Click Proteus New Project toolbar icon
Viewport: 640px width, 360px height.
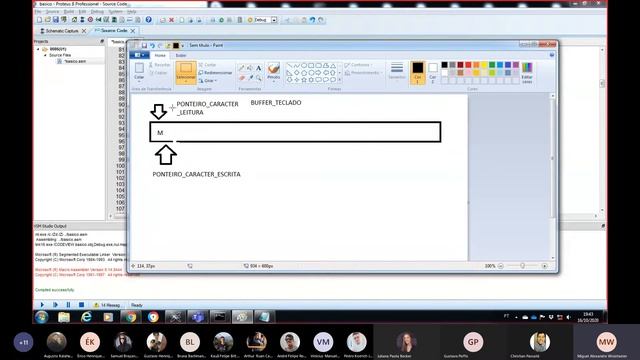(x=39, y=20)
